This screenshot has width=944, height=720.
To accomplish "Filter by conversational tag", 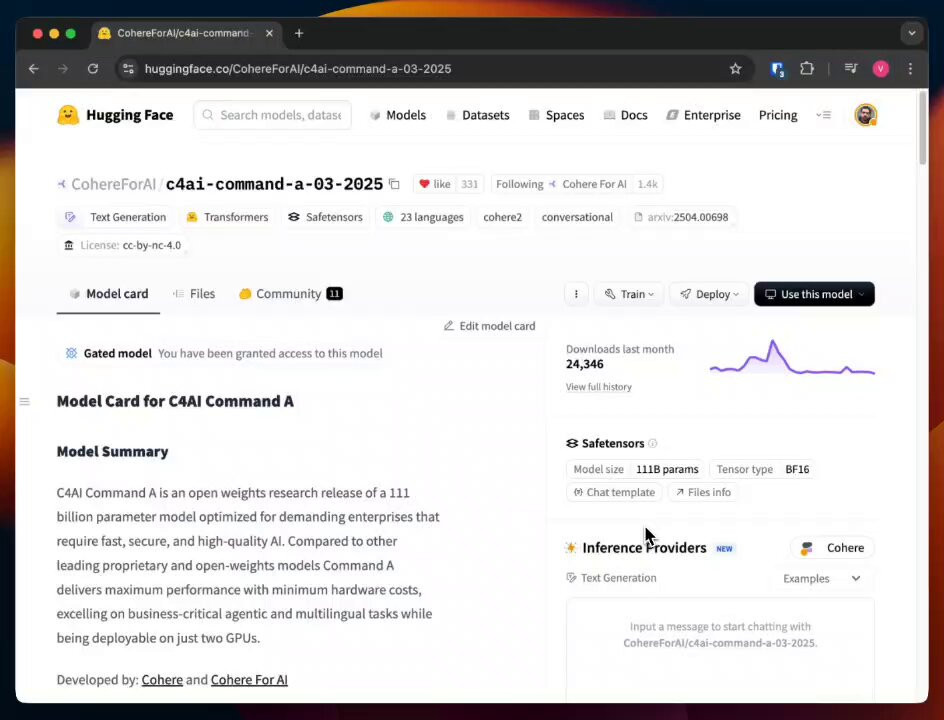I will pyautogui.click(x=577, y=217).
